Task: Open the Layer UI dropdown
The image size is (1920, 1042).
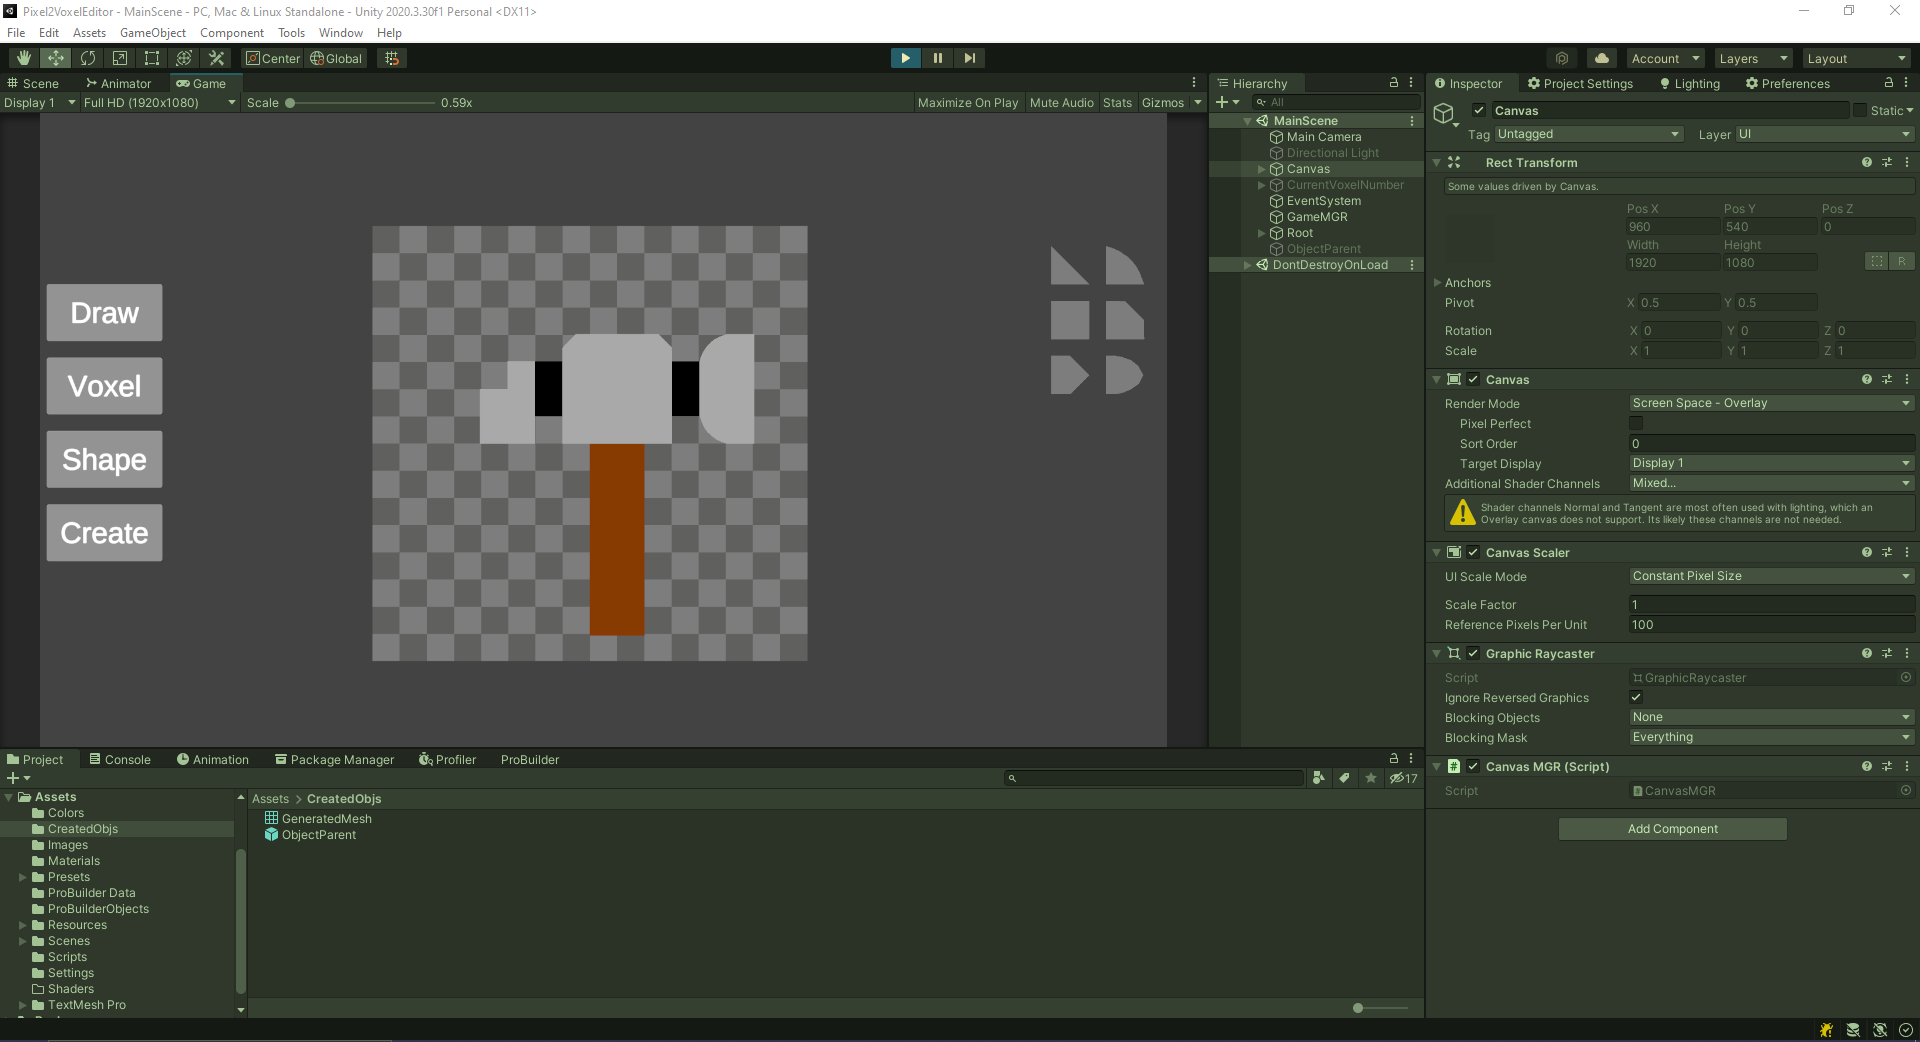Action: point(1824,134)
